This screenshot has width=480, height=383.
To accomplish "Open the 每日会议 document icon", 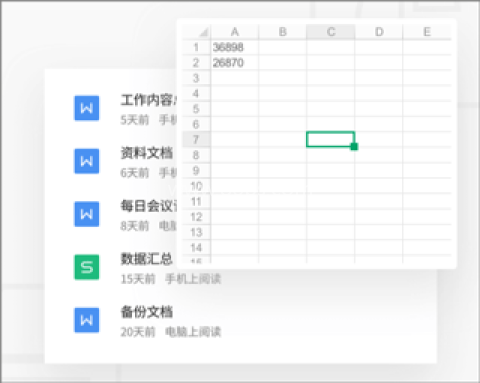I will [x=86, y=214].
